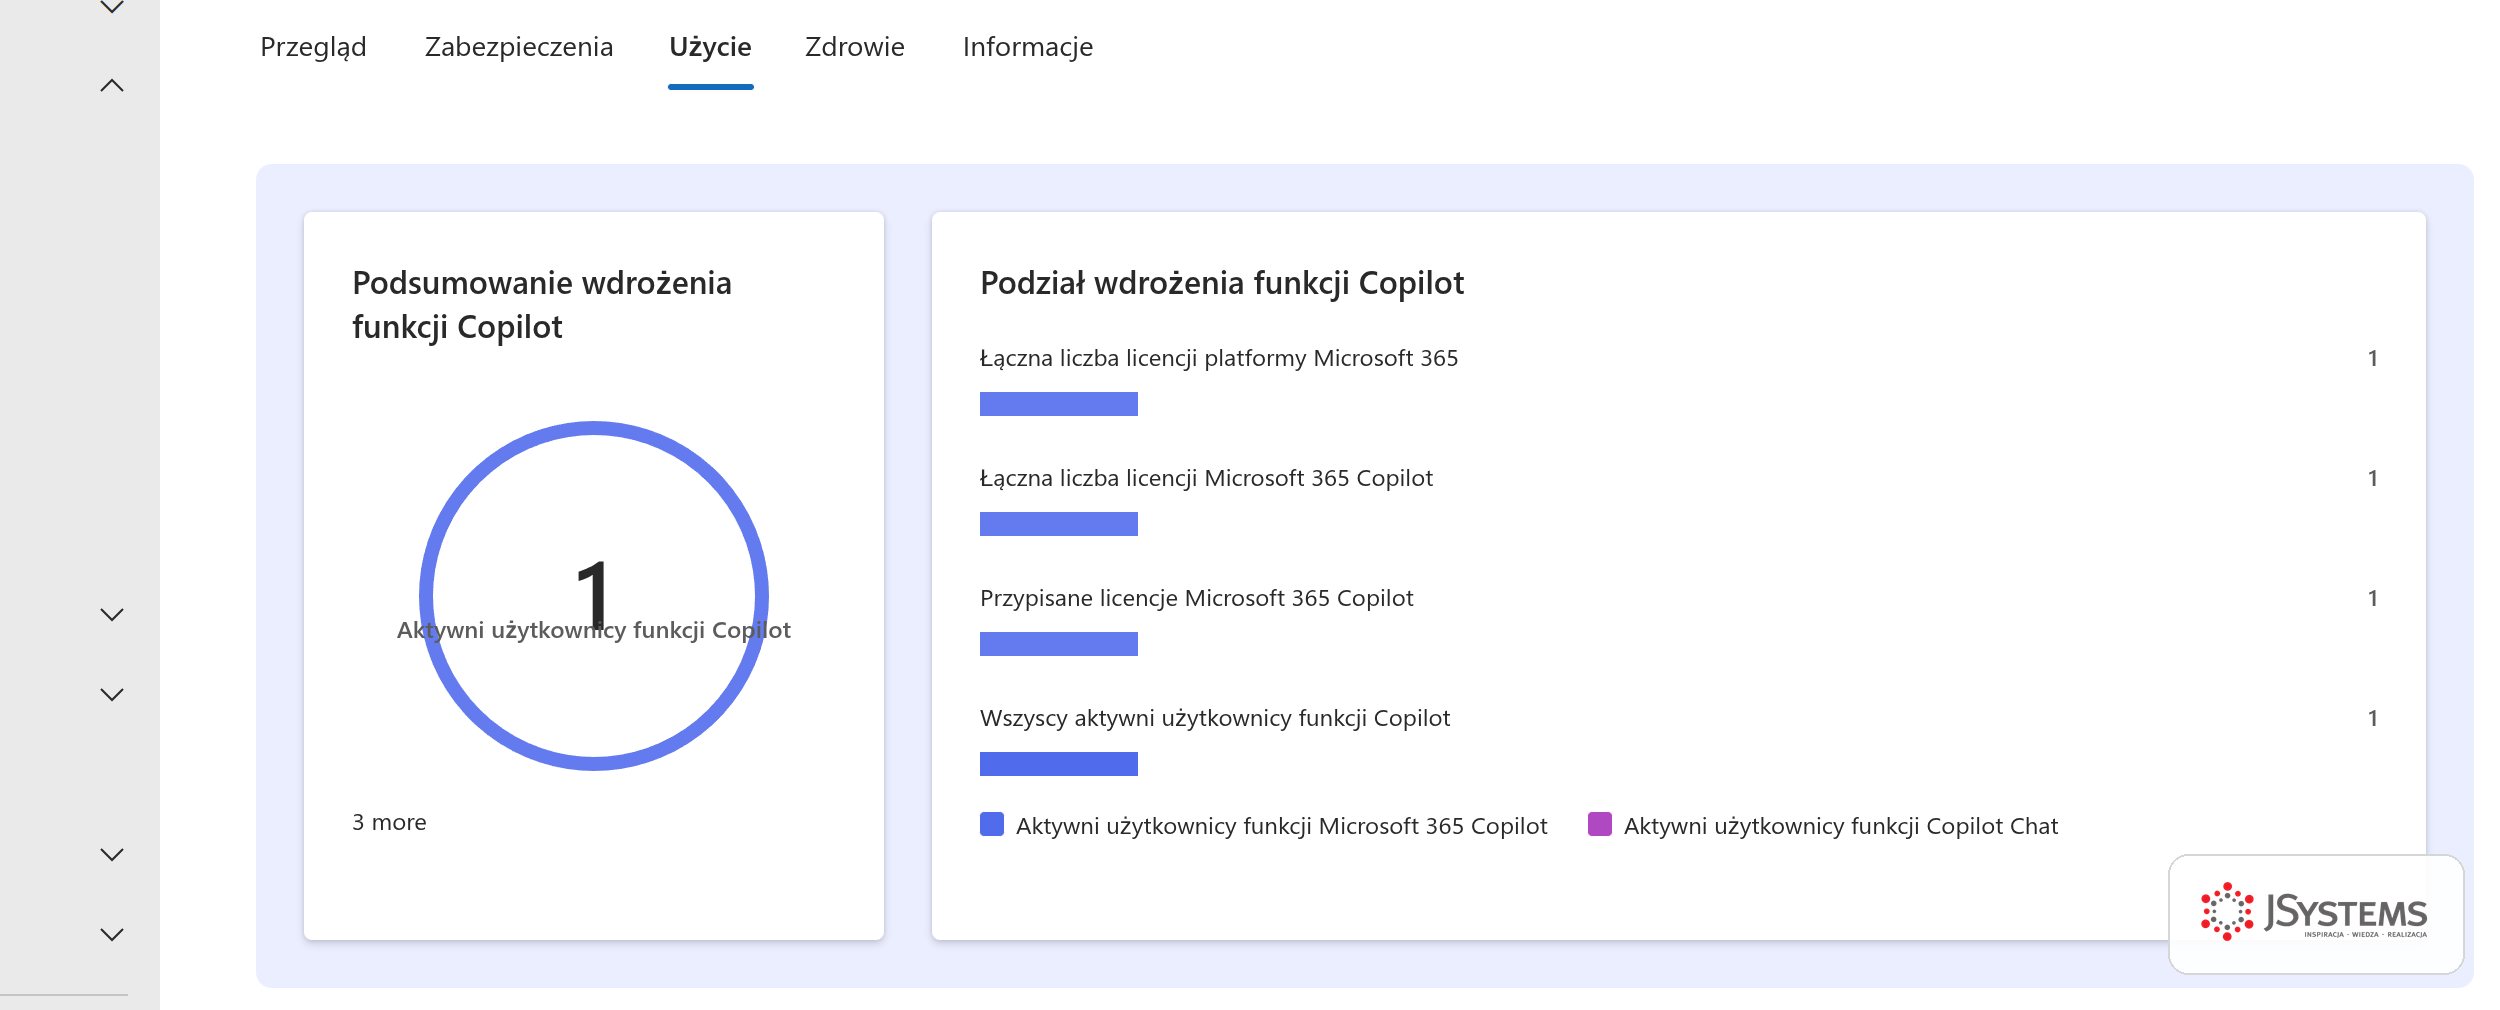Click the bar for Łączna liczba licencji platformy Microsoft 365
2500x1010 pixels.
[x=1059, y=404]
